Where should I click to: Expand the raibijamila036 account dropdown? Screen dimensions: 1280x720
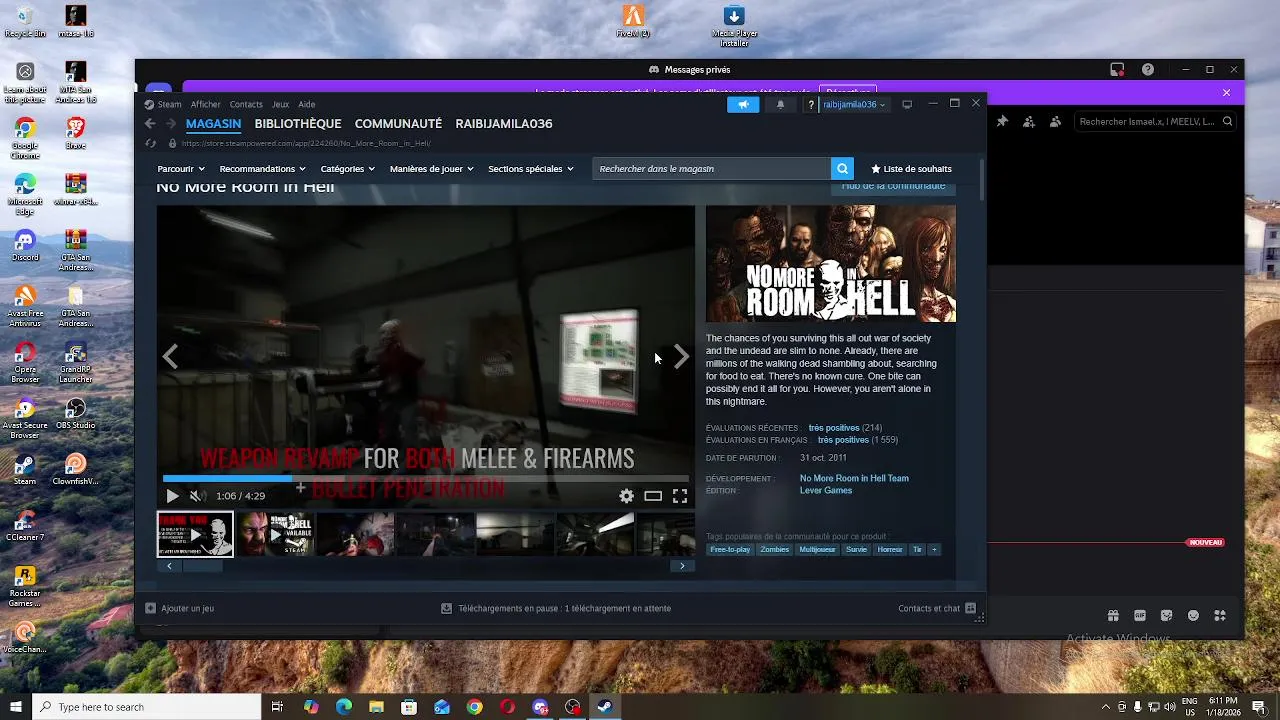point(853,104)
